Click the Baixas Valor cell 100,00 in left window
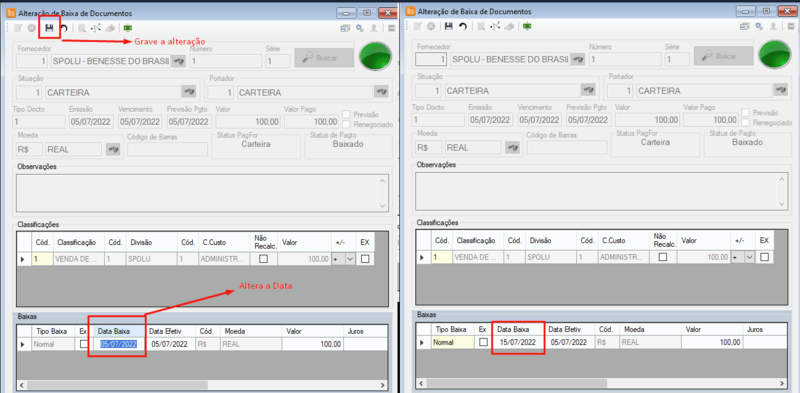Viewport: 800px width, 393px height. [312, 344]
